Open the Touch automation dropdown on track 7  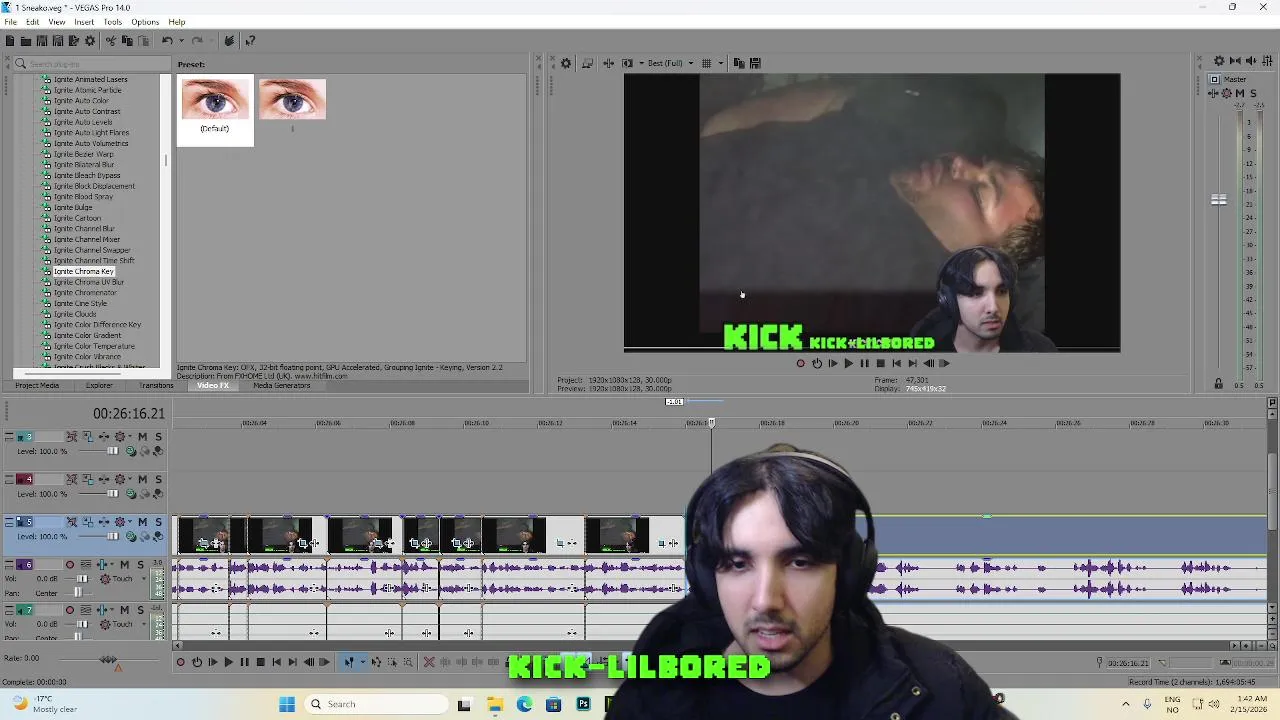pos(144,624)
